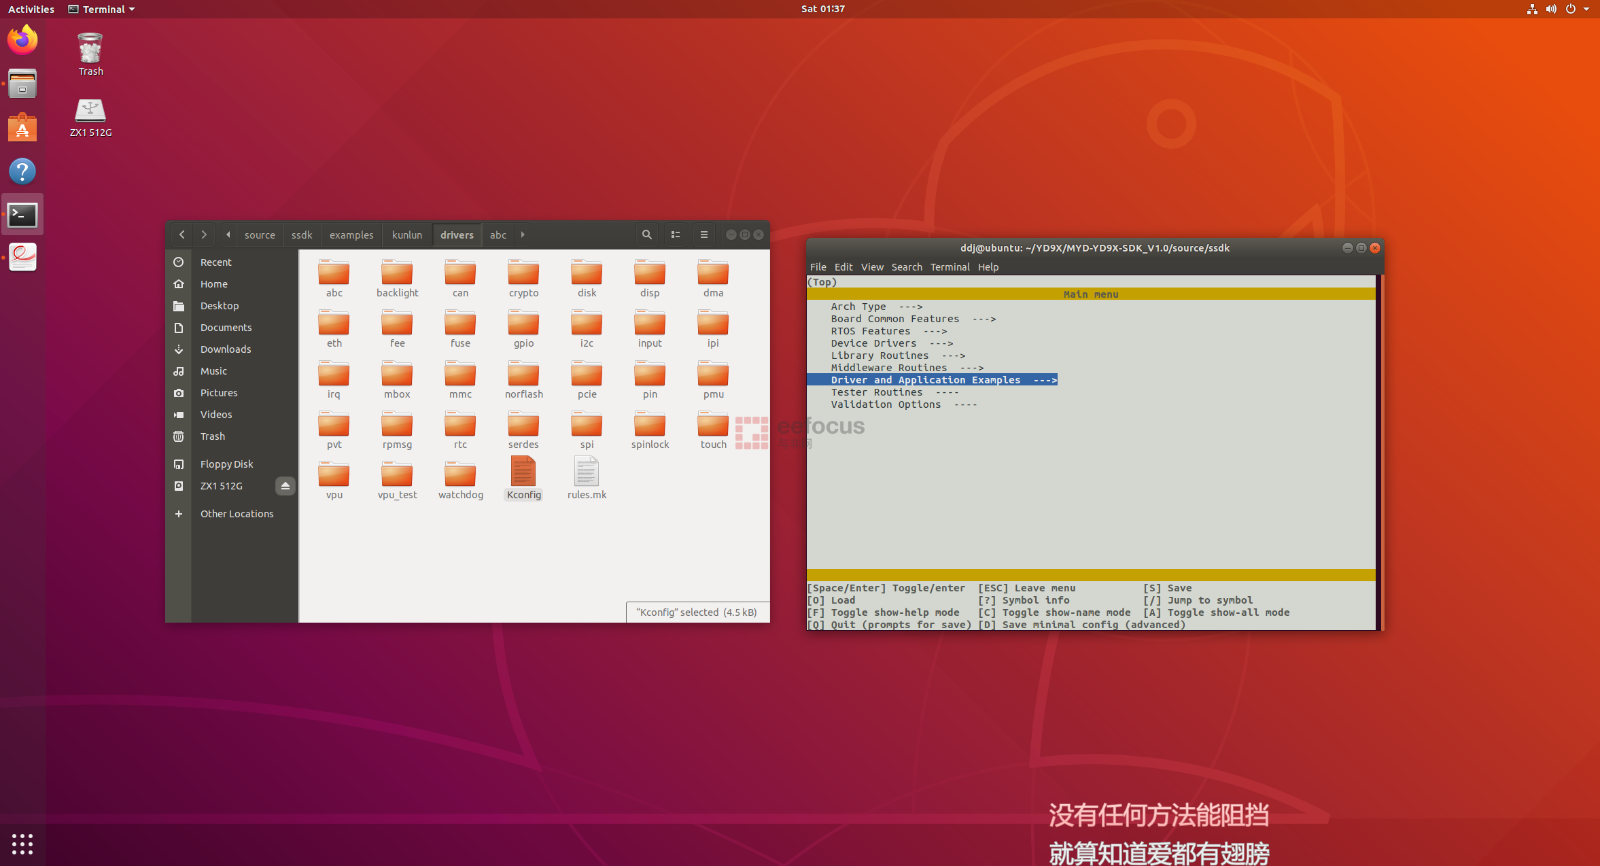
Task: Open the crypto folder
Action: [523, 273]
